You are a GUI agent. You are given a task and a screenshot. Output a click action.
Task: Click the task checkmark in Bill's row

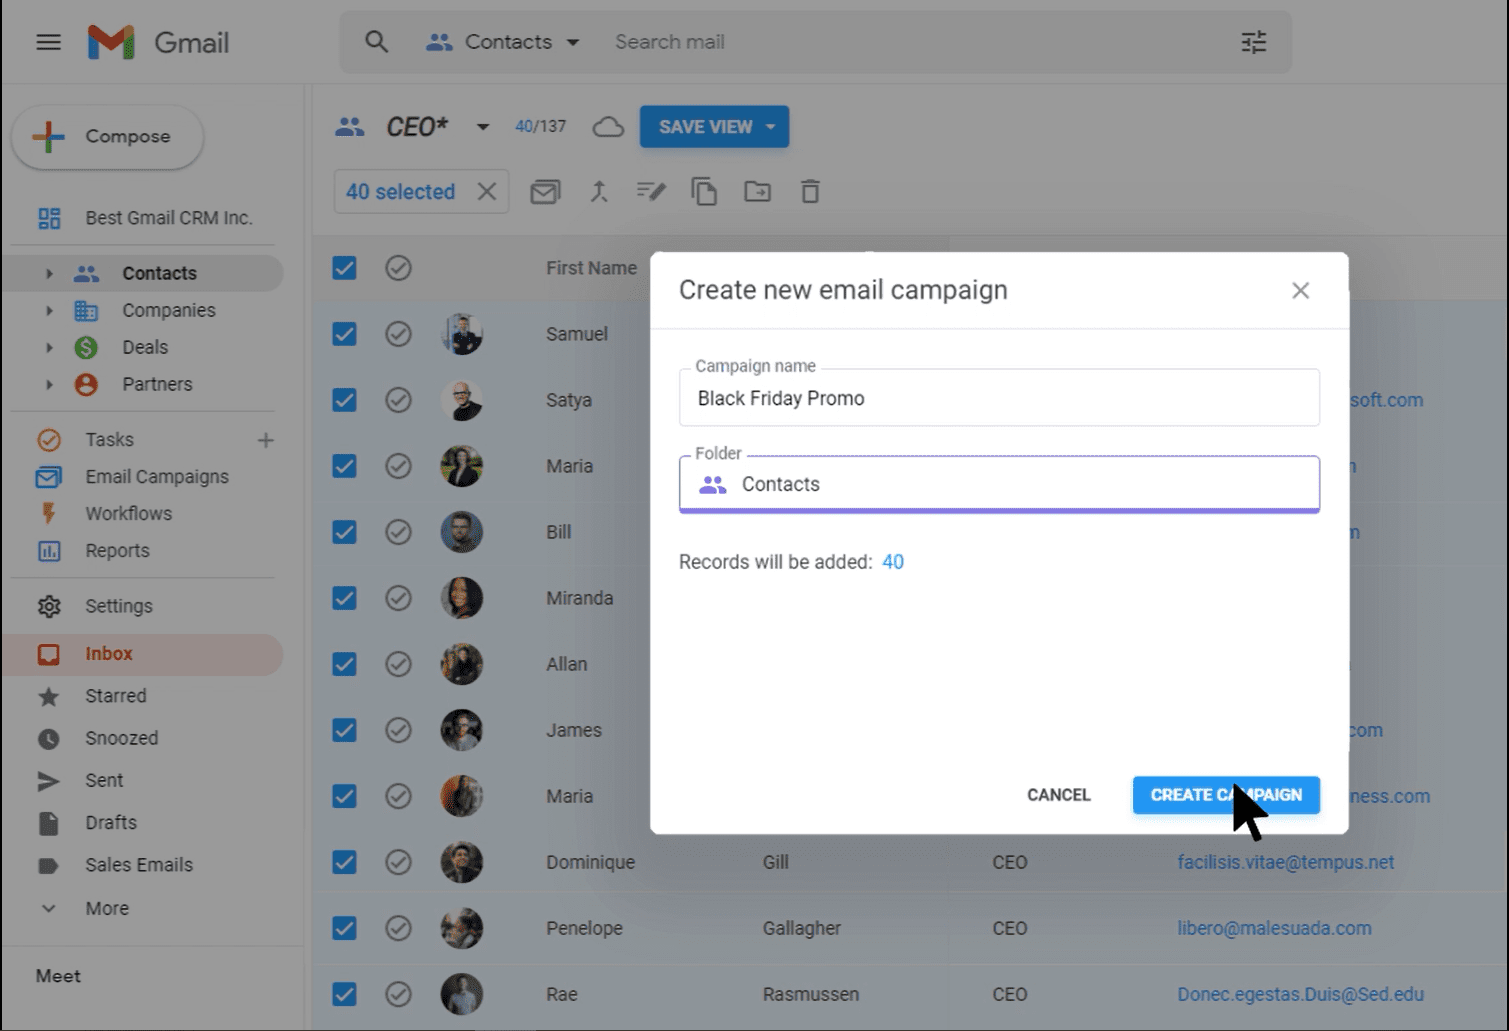[398, 532]
